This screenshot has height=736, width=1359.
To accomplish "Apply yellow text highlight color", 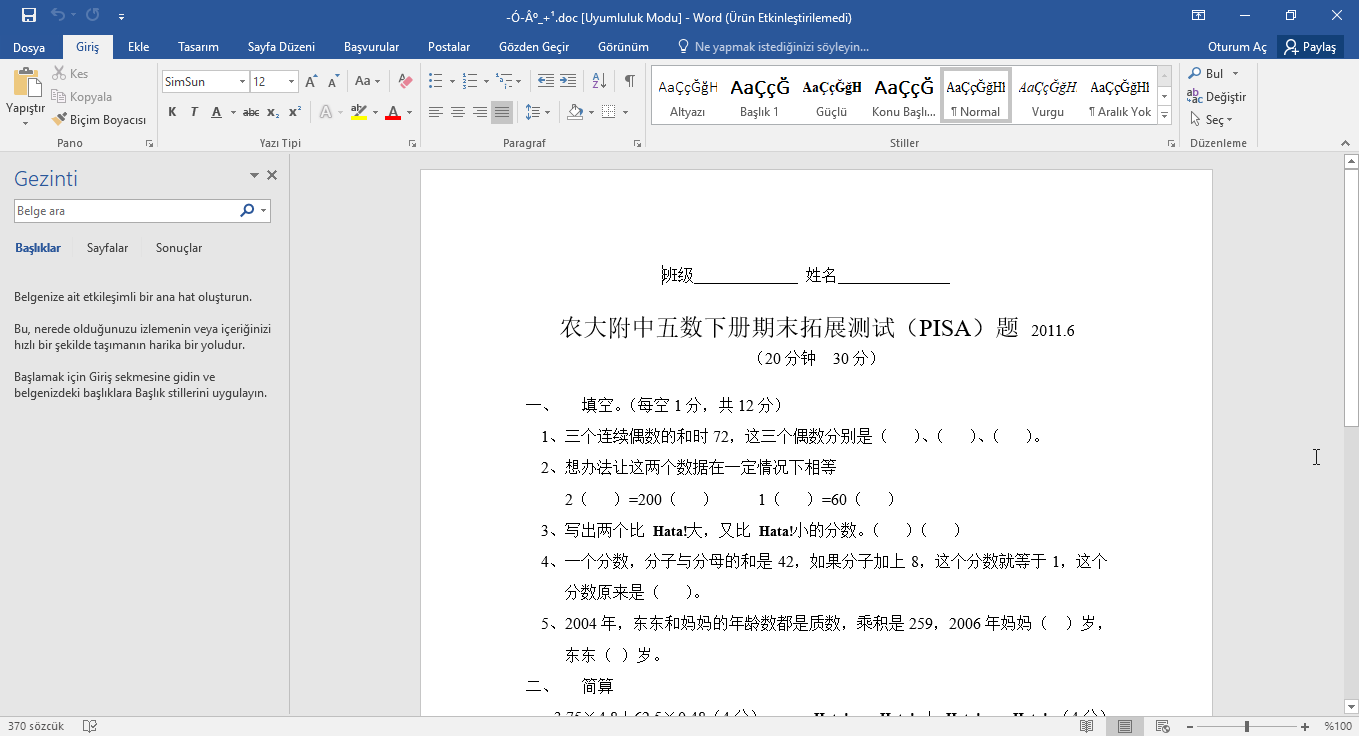I will pyautogui.click(x=358, y=112).
